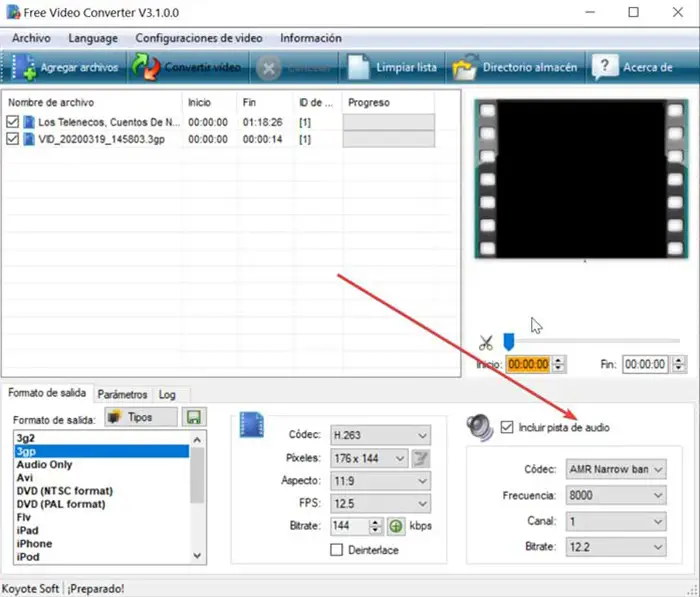Uncheck the Los Telenecos file row

pos(12,122)
